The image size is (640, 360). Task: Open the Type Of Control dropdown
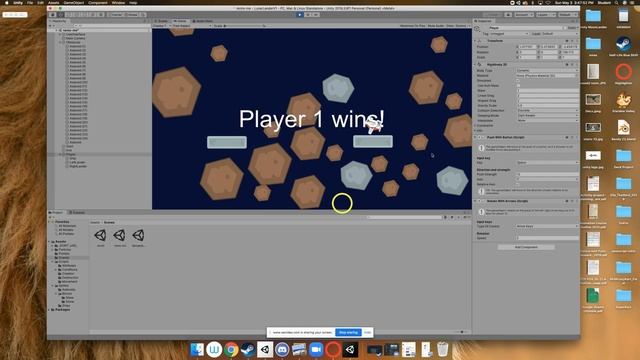coord(547,226)
